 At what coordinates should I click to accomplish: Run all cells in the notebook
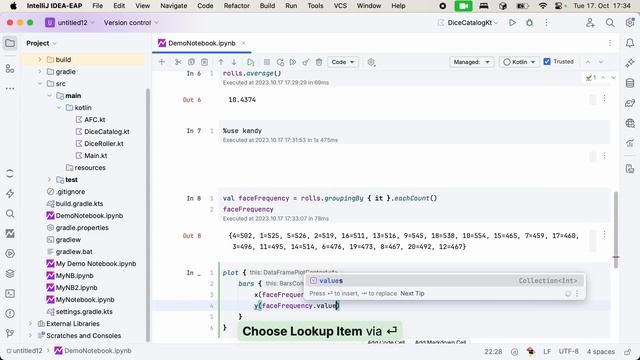293,62
